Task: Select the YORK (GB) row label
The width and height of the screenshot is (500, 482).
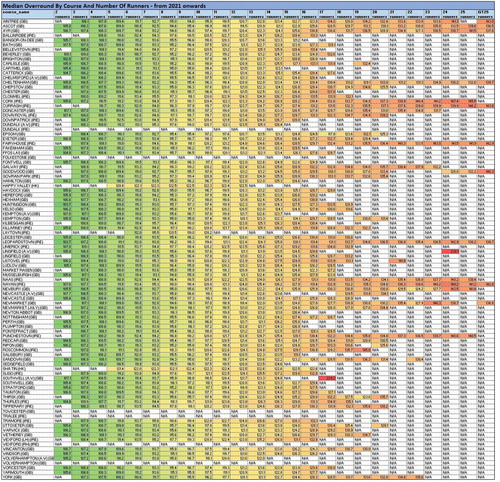Action: (11, 477)
